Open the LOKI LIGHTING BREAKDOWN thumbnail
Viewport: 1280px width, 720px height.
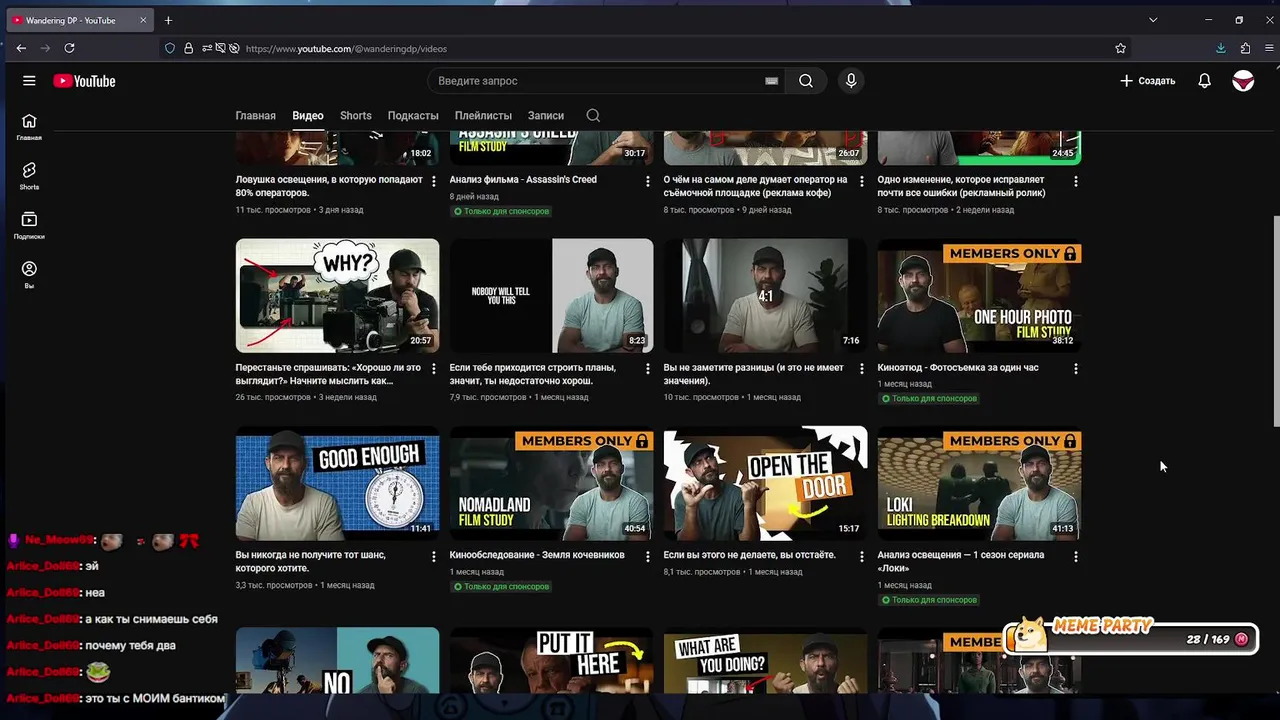click(x=979, y=484)
